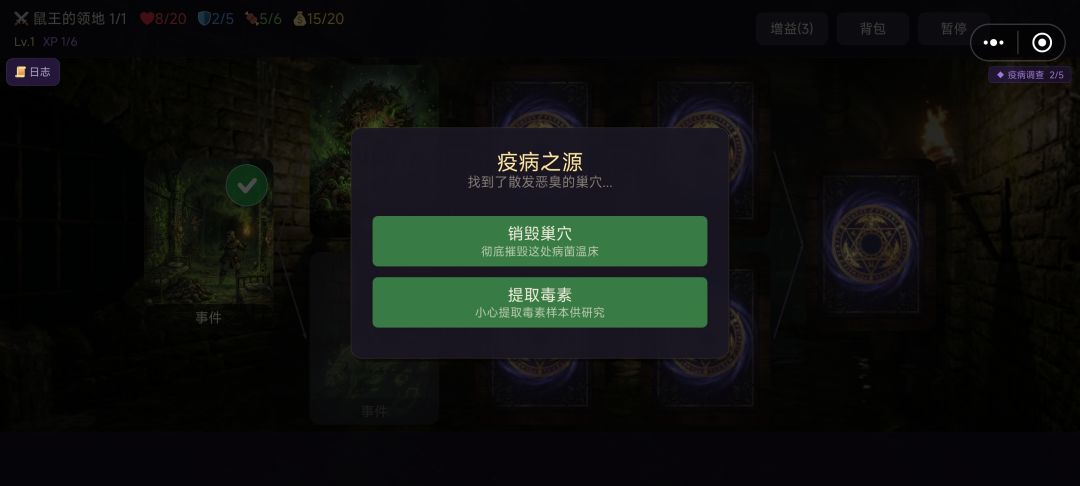Click the green checkmark on completed event
This screenshot has width=1080, height=486.
coord(247,185)
